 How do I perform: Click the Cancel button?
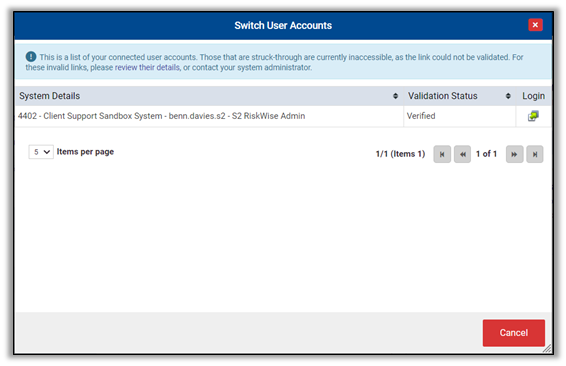514,333
